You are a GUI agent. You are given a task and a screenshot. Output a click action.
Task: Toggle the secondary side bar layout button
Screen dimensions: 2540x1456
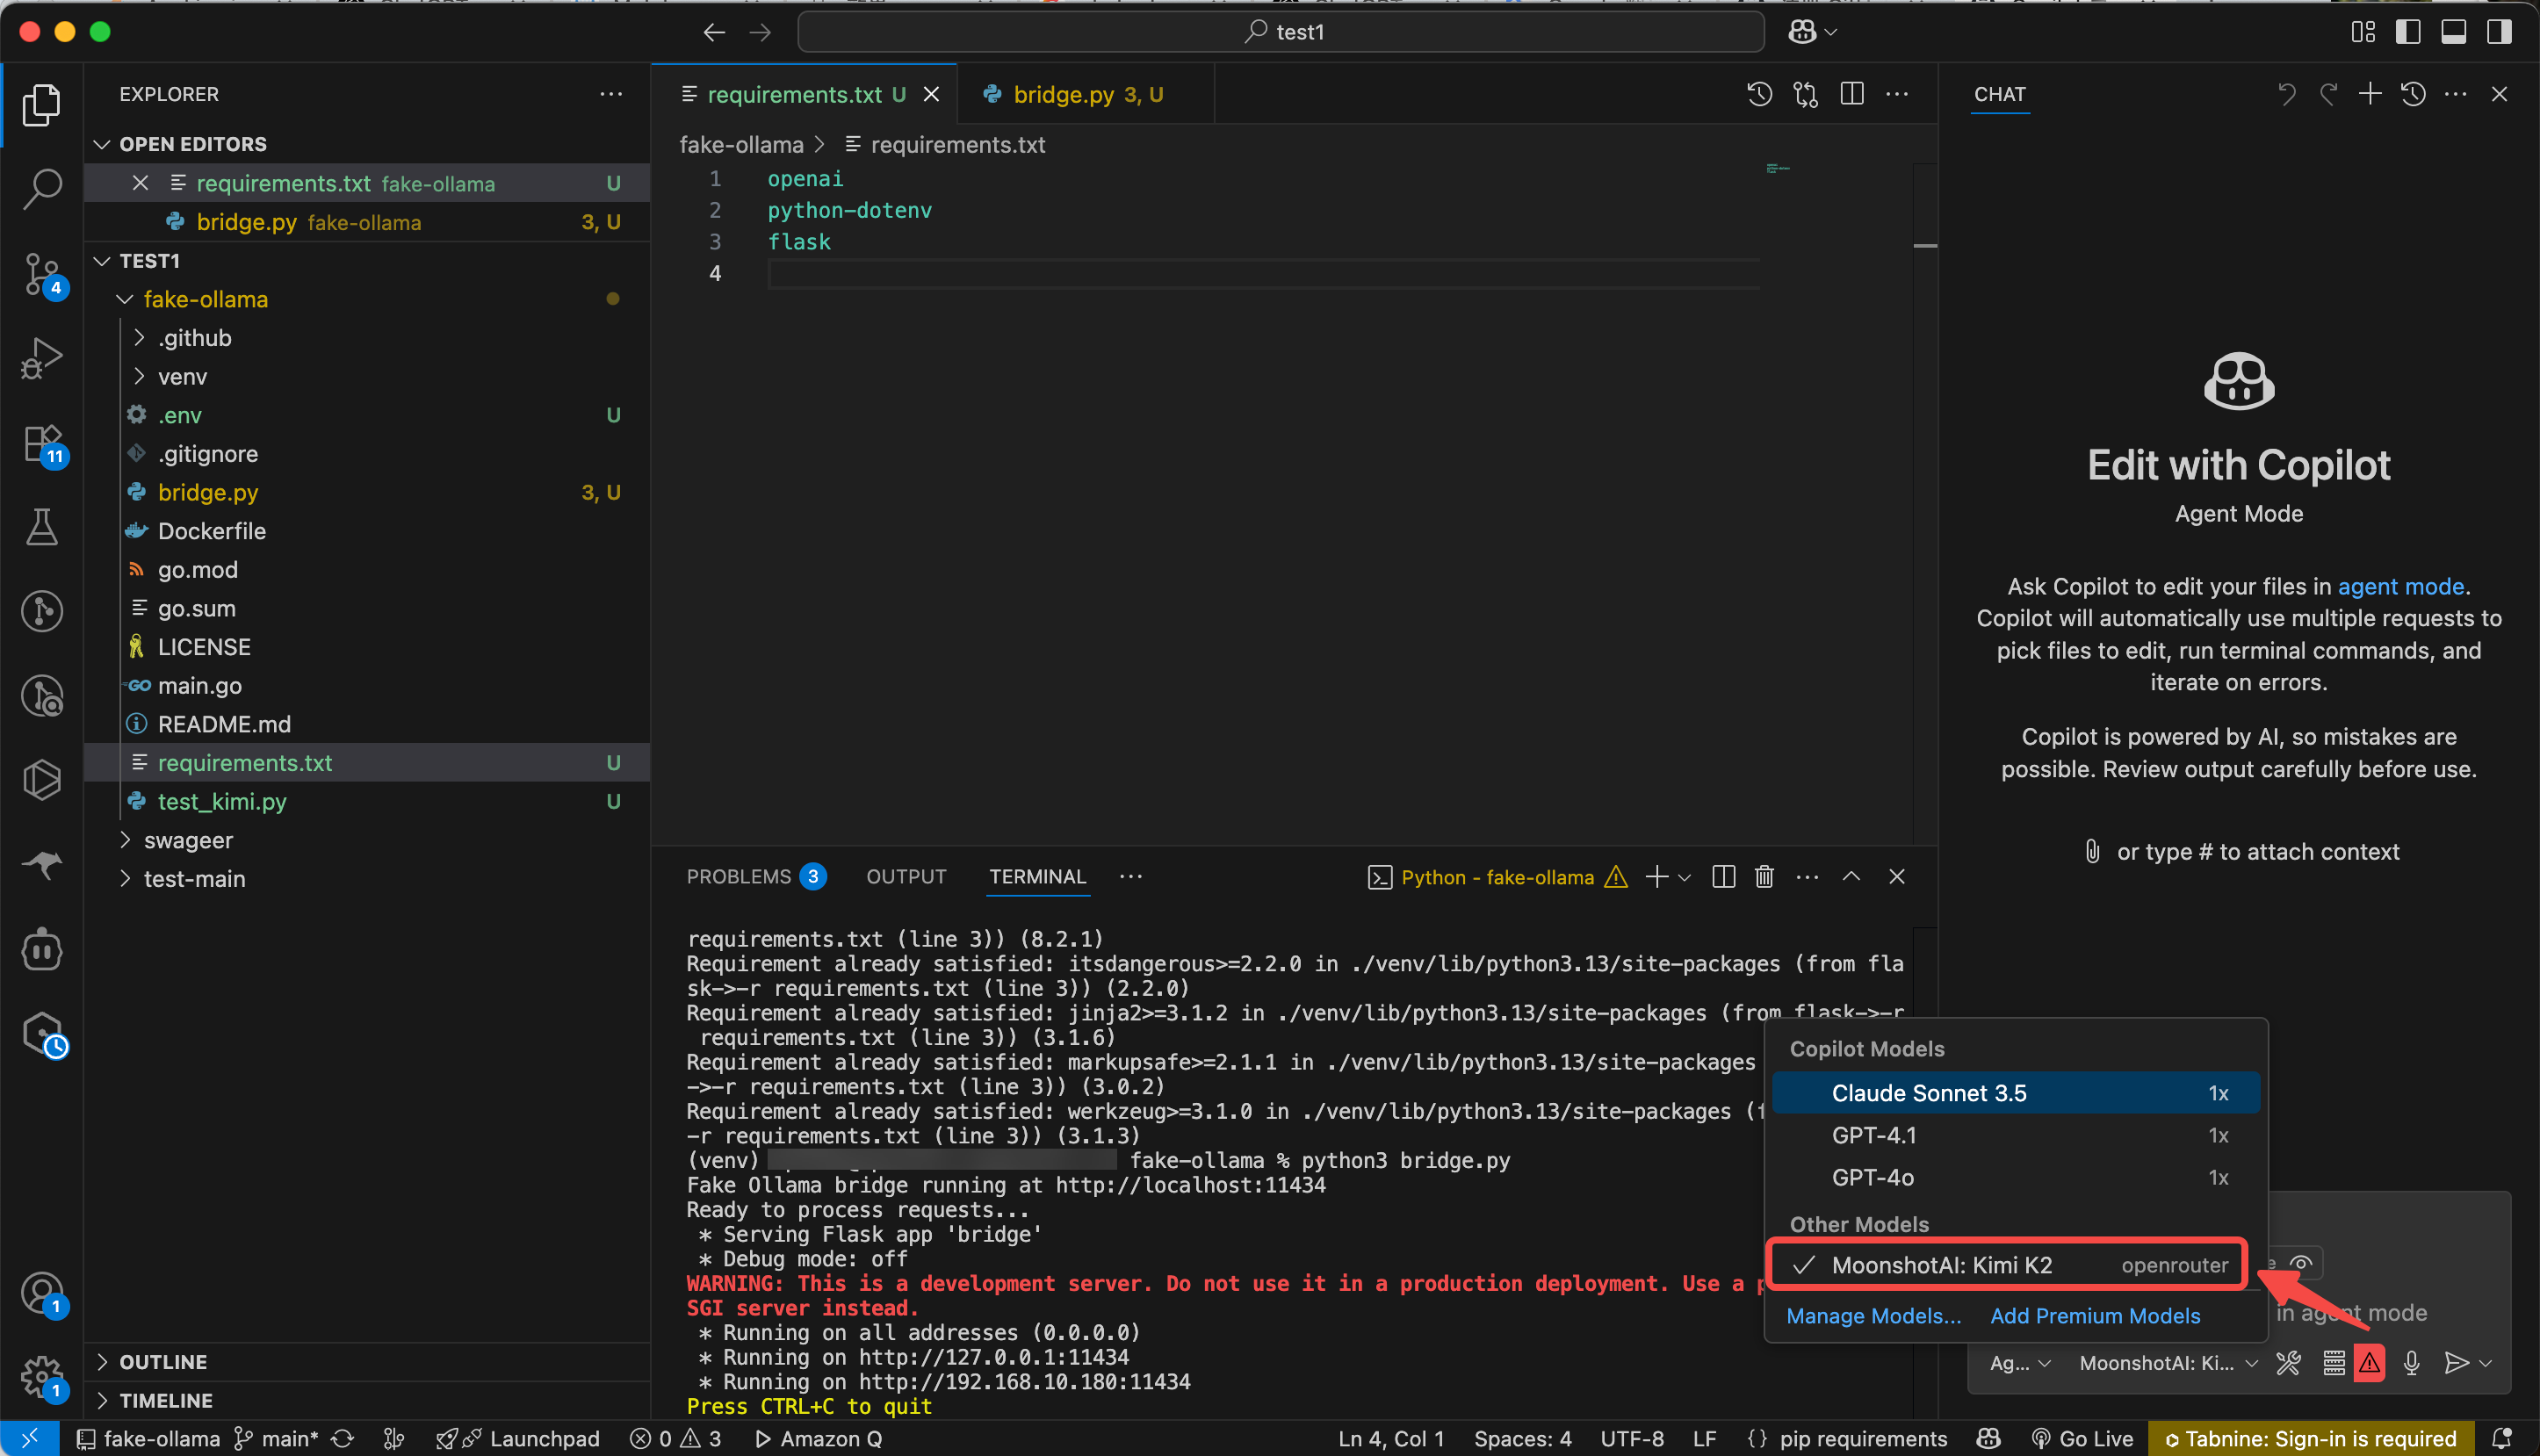(2498, 32)
